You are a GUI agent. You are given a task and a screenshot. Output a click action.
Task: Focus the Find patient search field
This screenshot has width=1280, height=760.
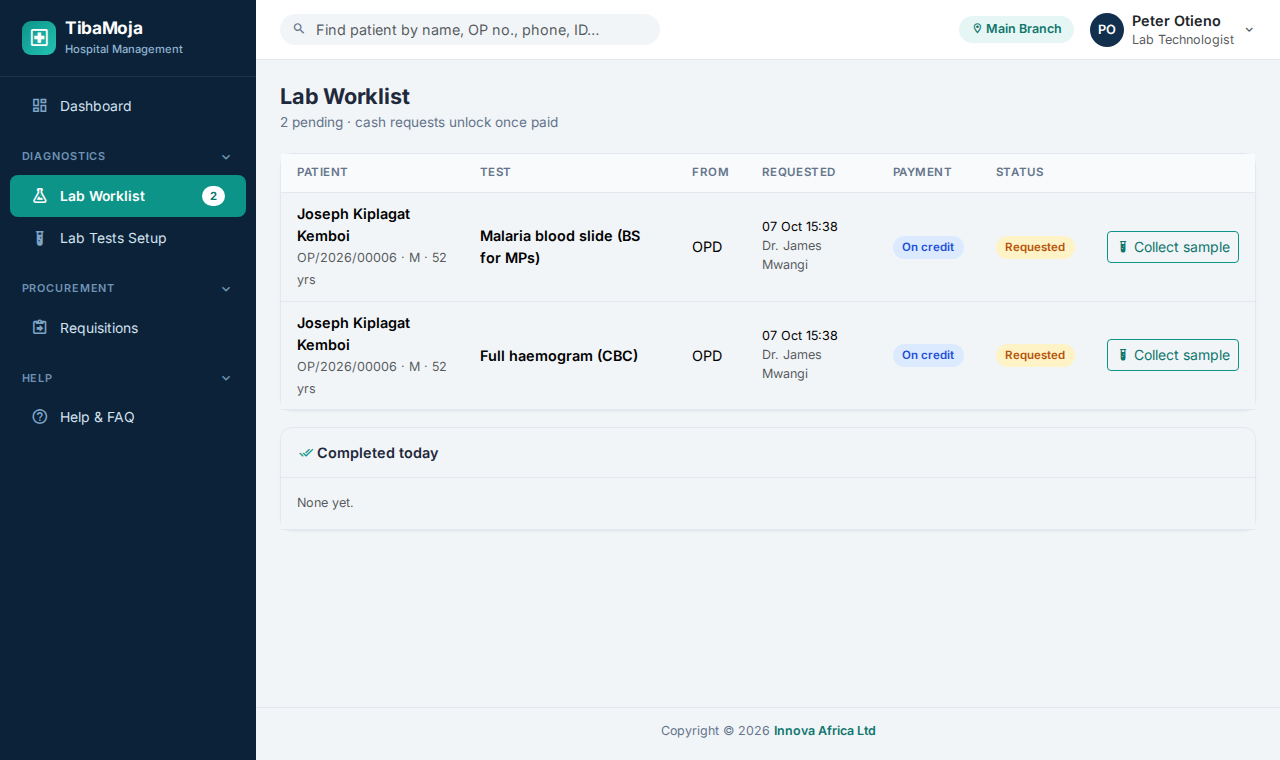[470, 29]
